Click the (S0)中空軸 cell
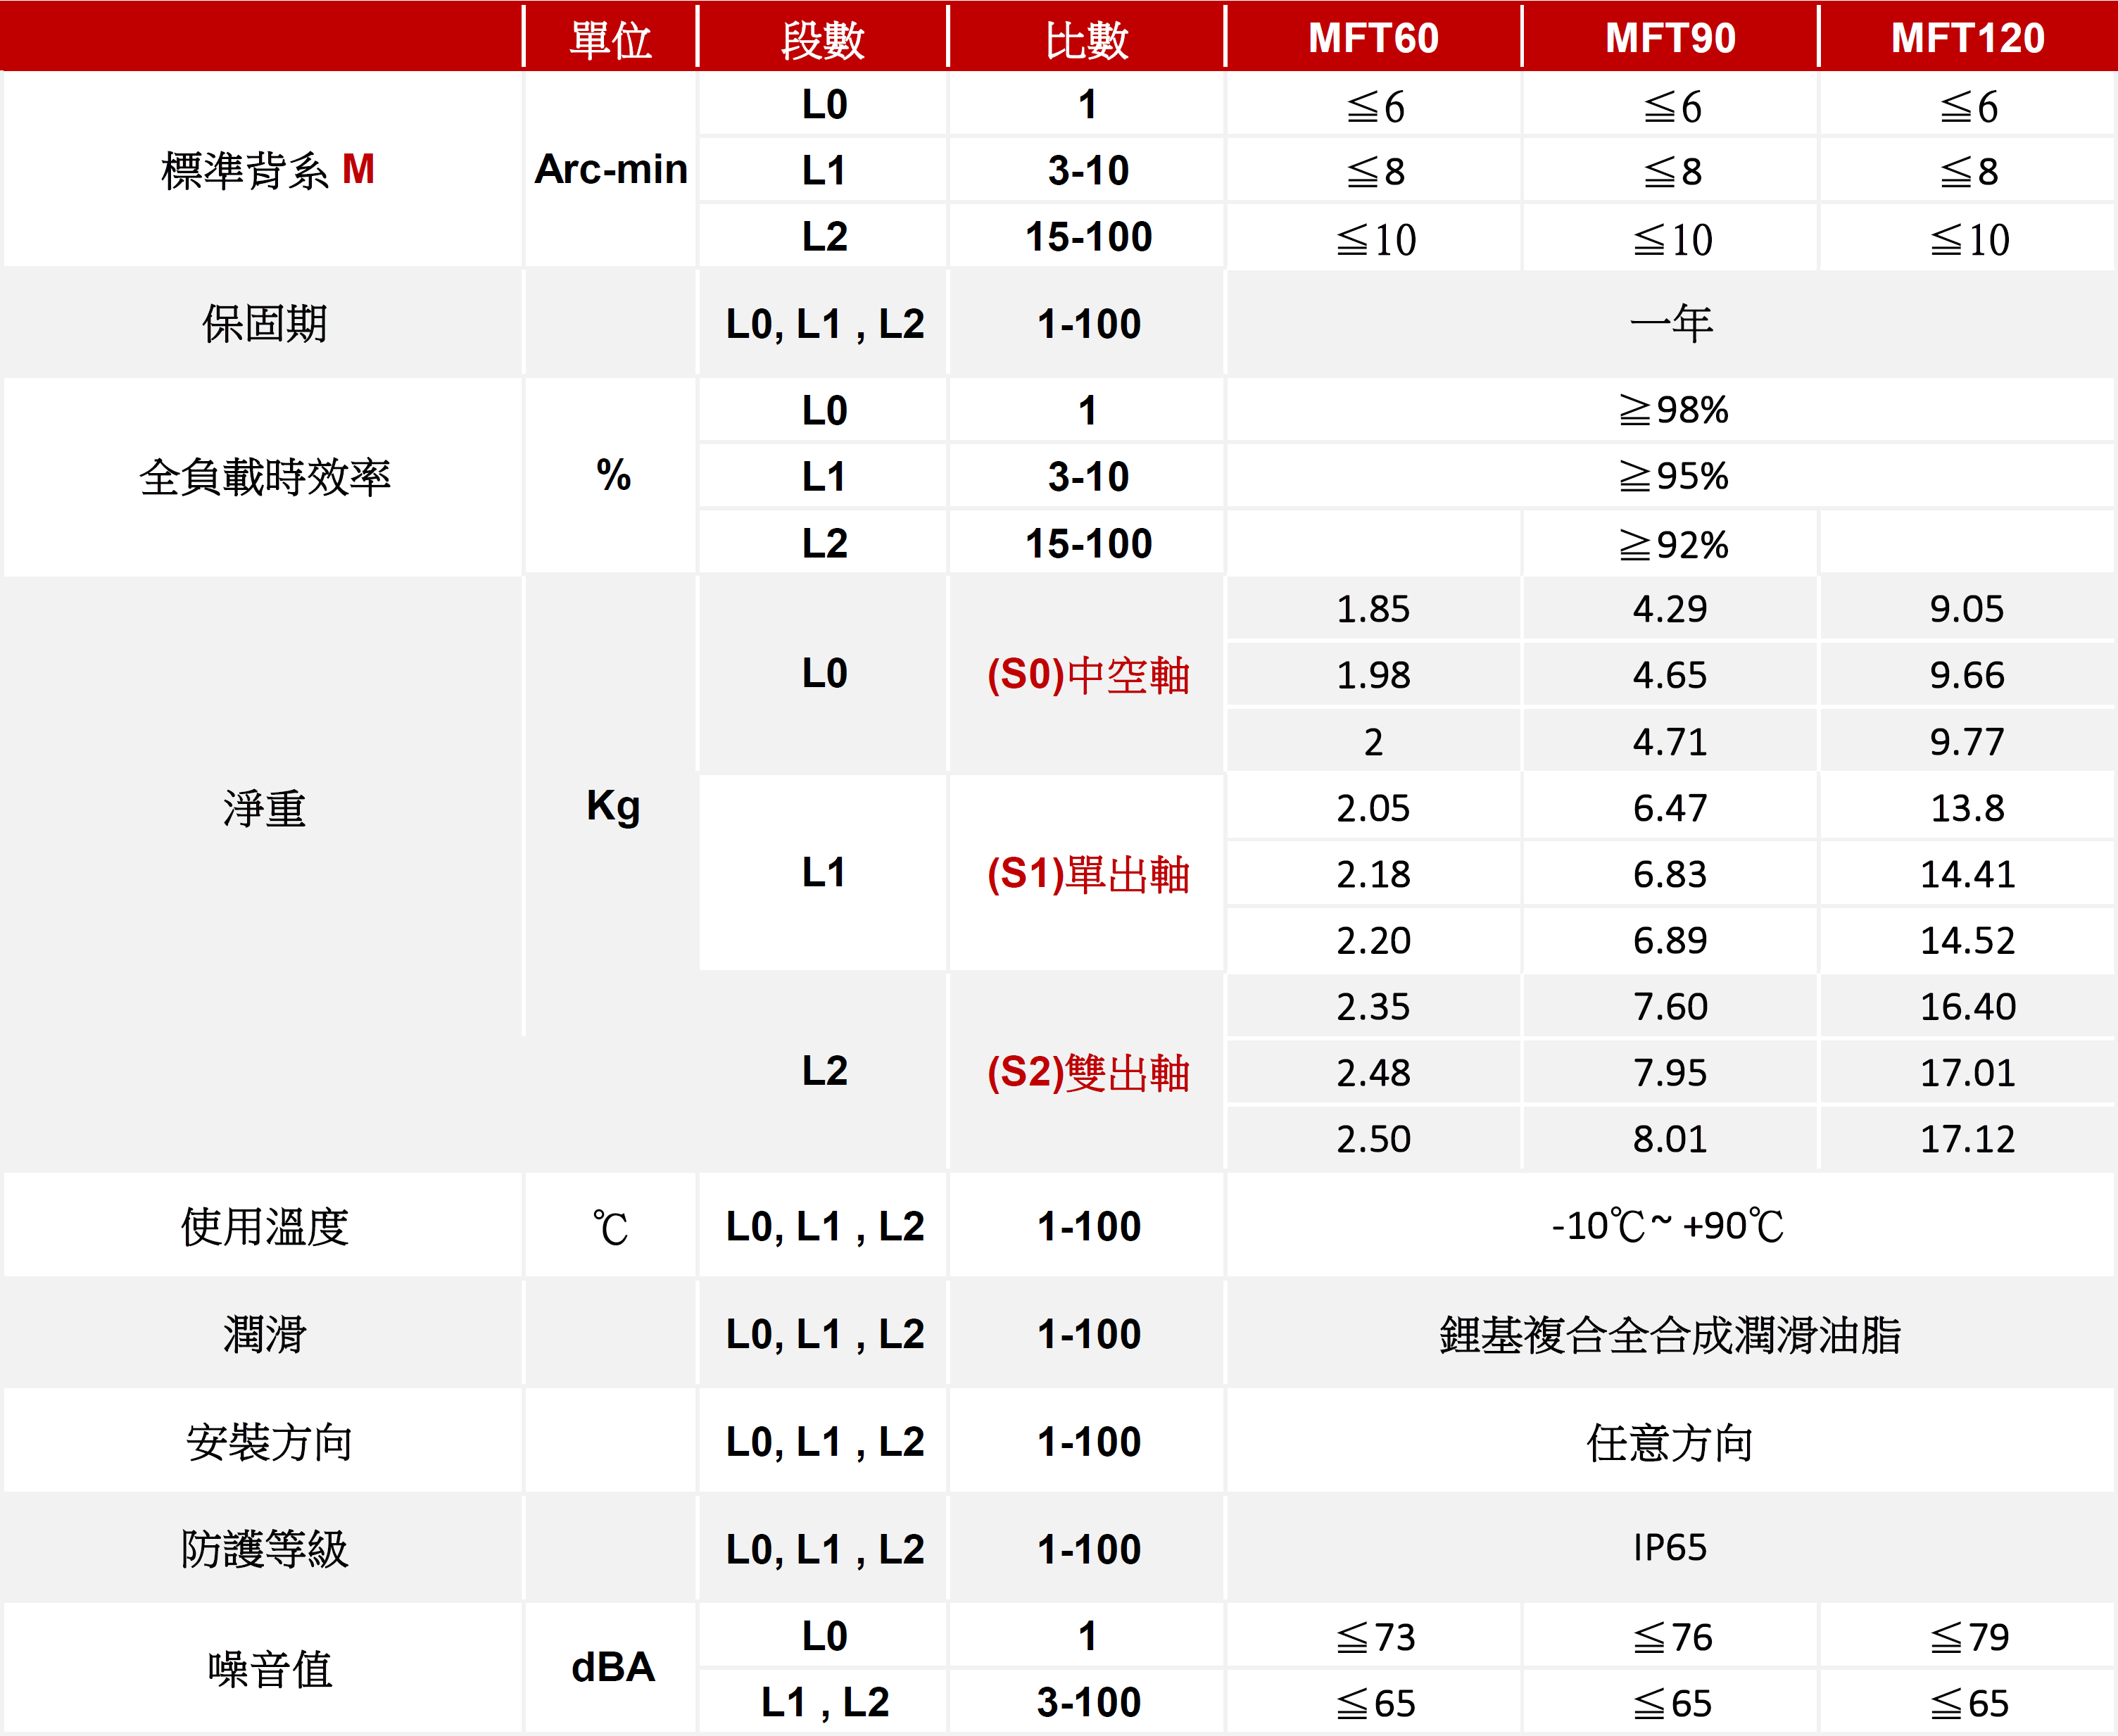This screenshot has height=1736, width=2118. pos(1088,675)
